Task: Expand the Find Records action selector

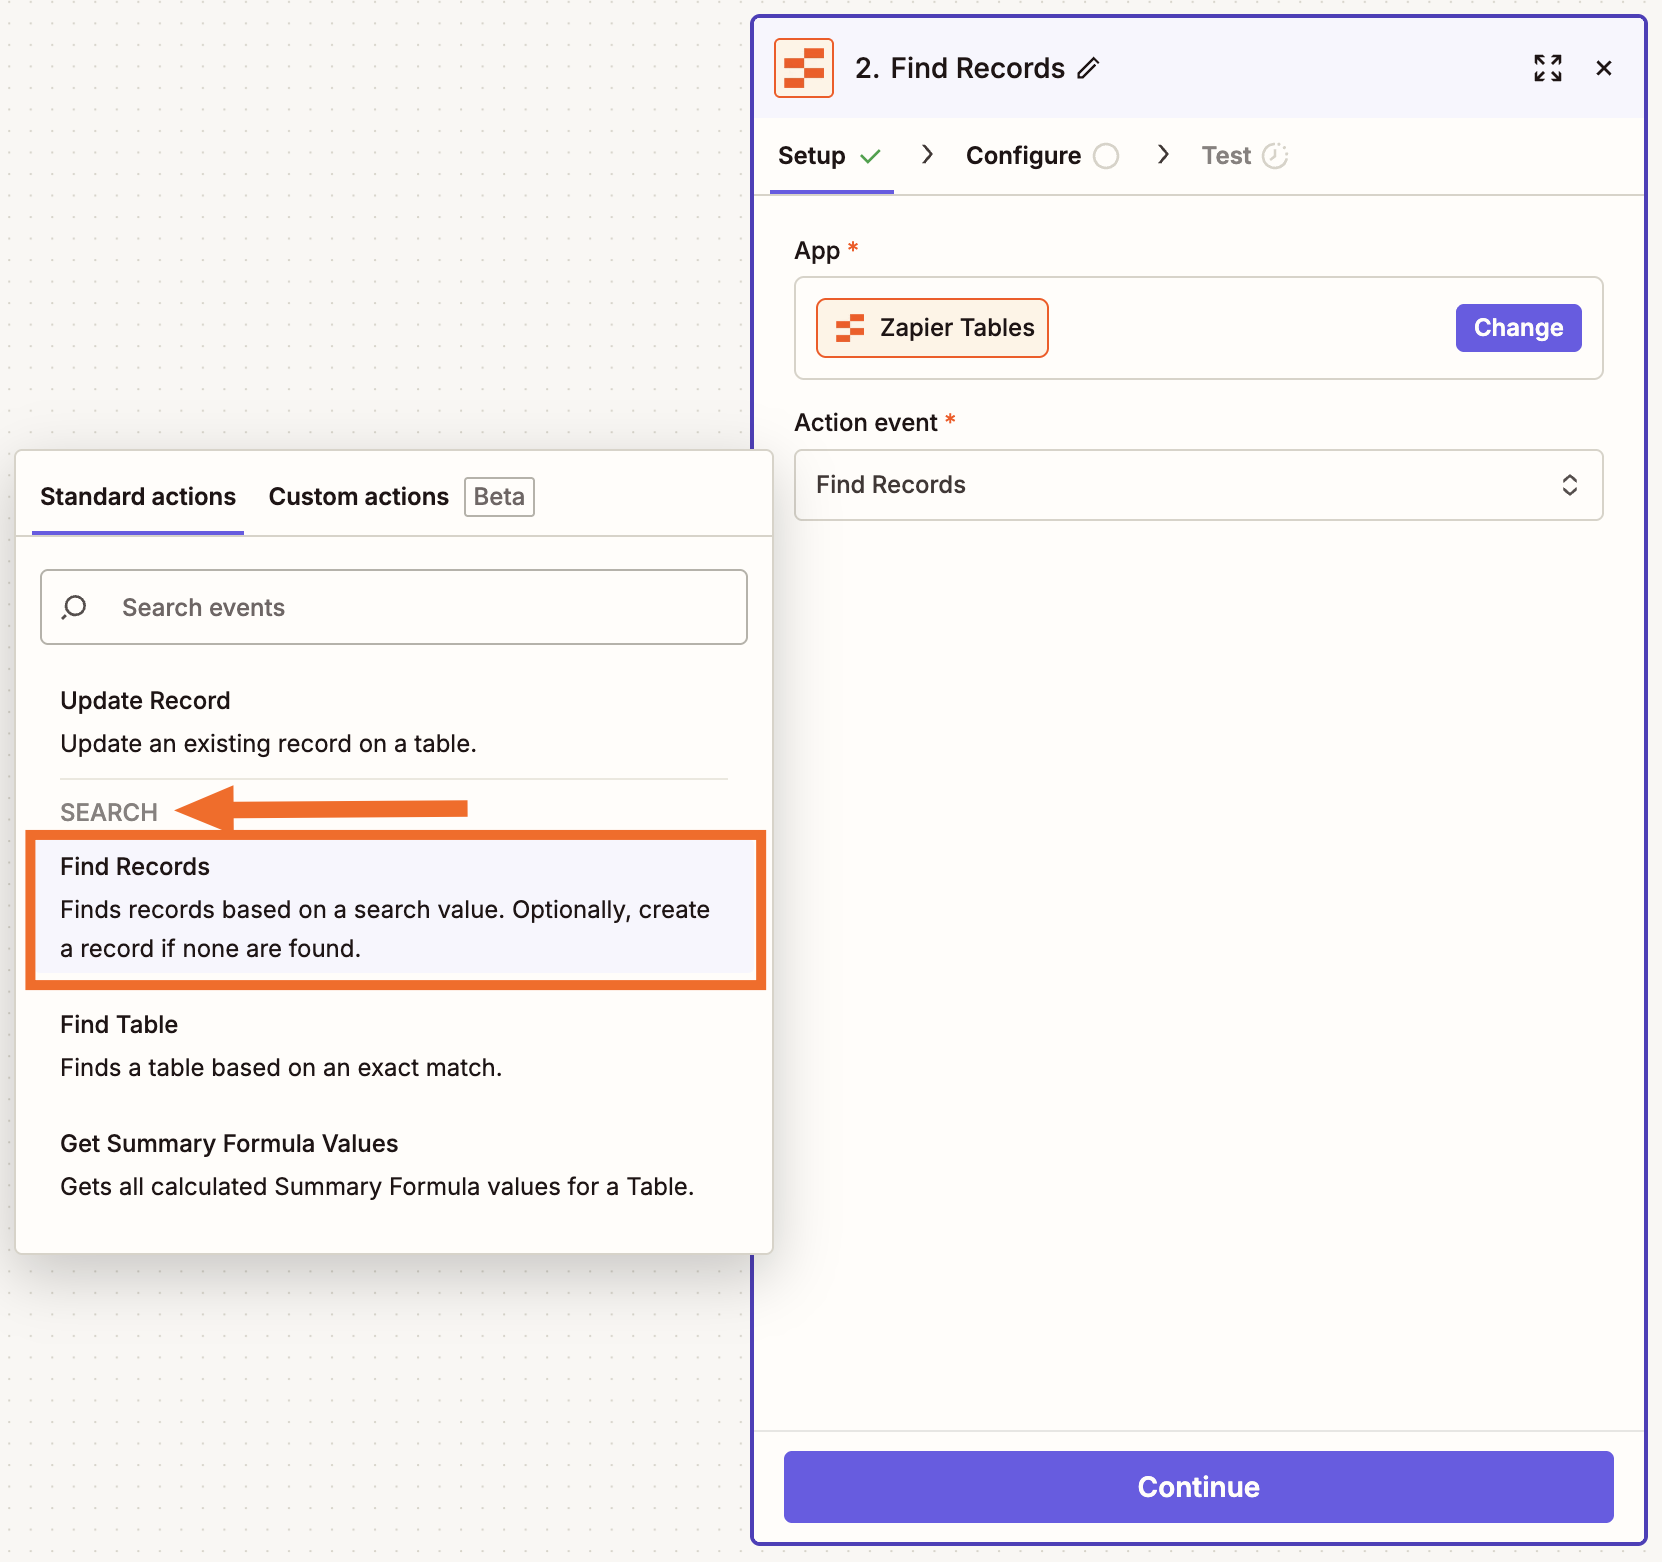Action: (1570, 485)
